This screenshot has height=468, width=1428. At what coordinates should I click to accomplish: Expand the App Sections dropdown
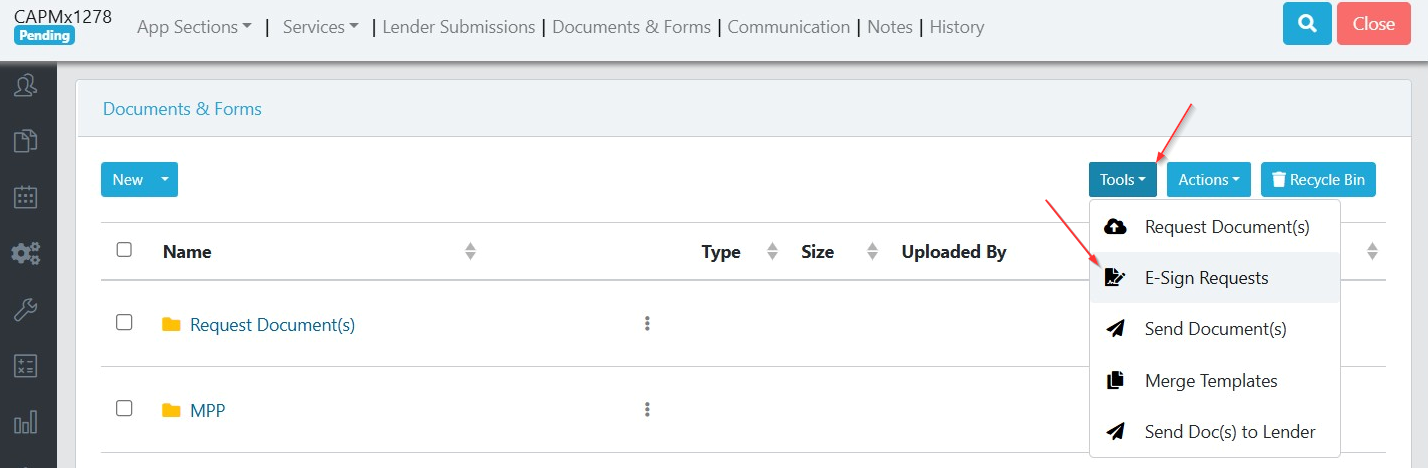pos(194,28)
